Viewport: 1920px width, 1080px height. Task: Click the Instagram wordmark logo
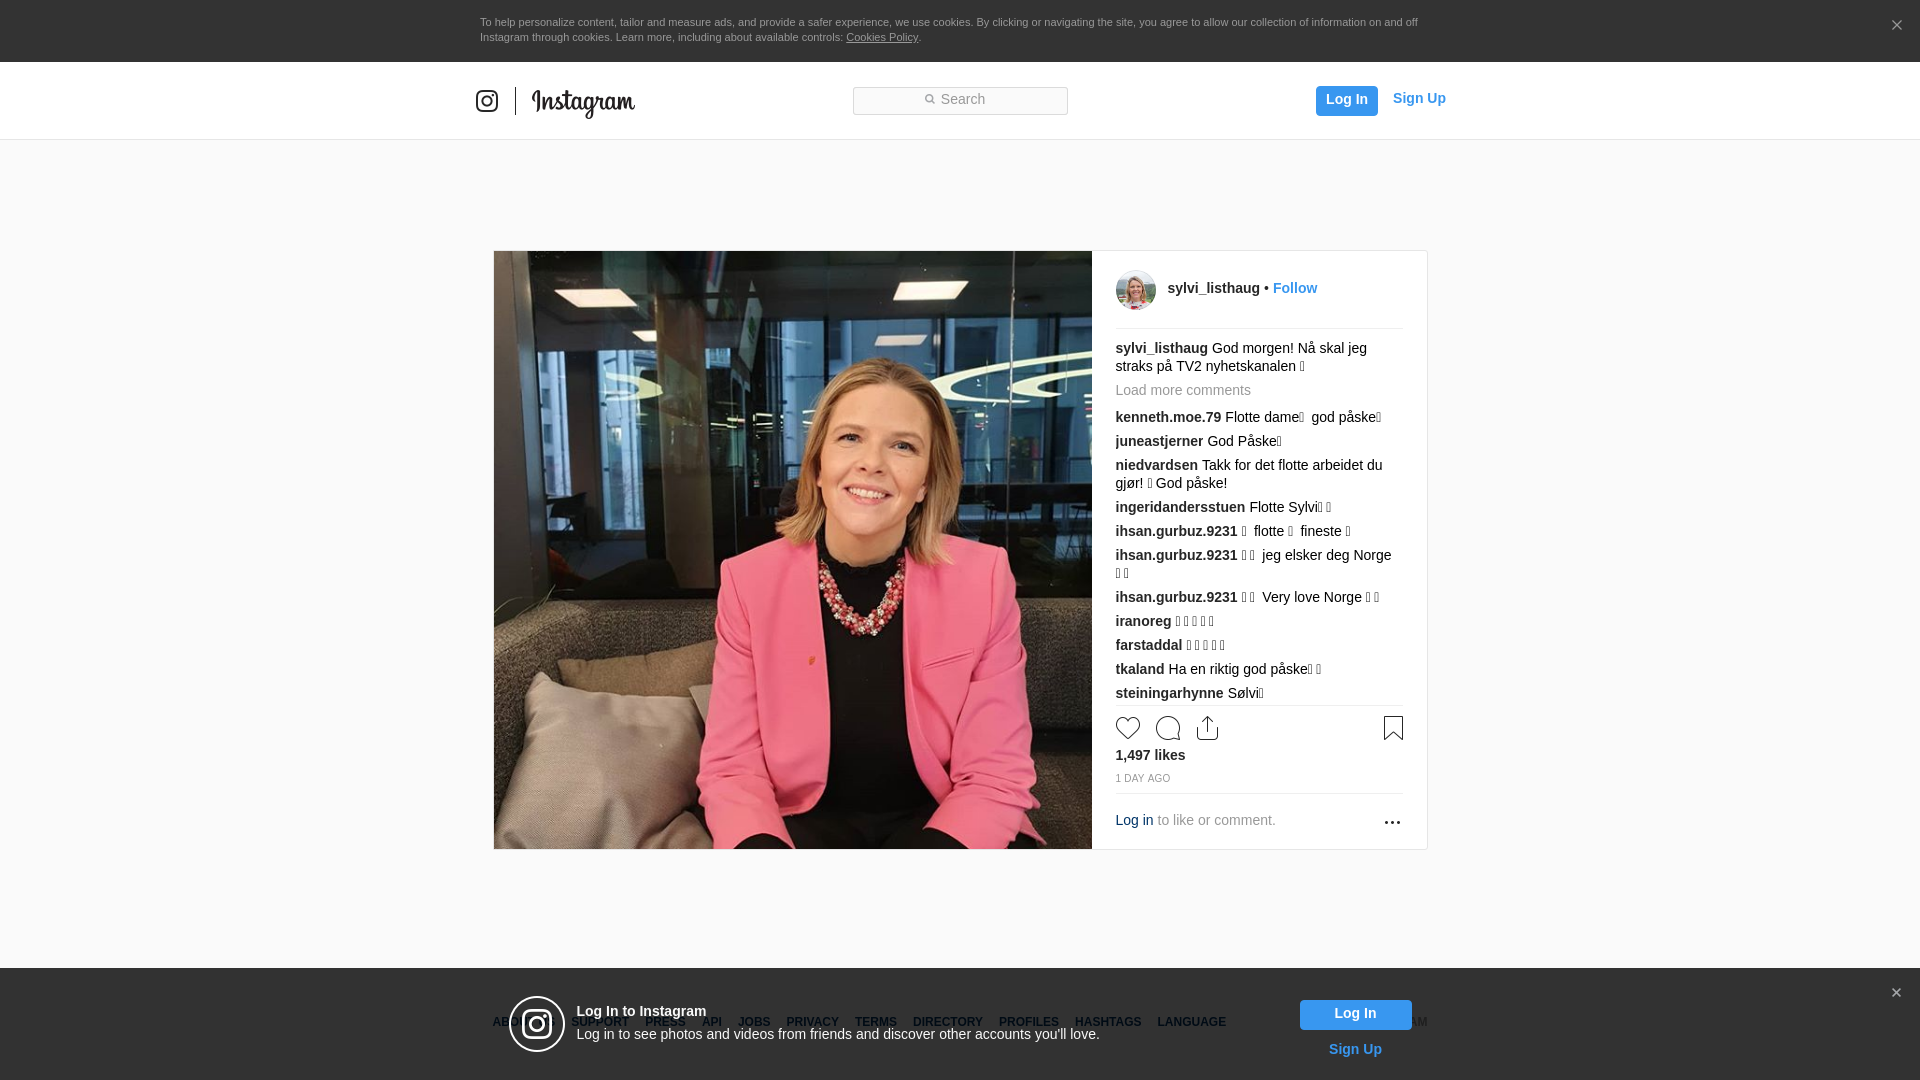pos(583,102)
